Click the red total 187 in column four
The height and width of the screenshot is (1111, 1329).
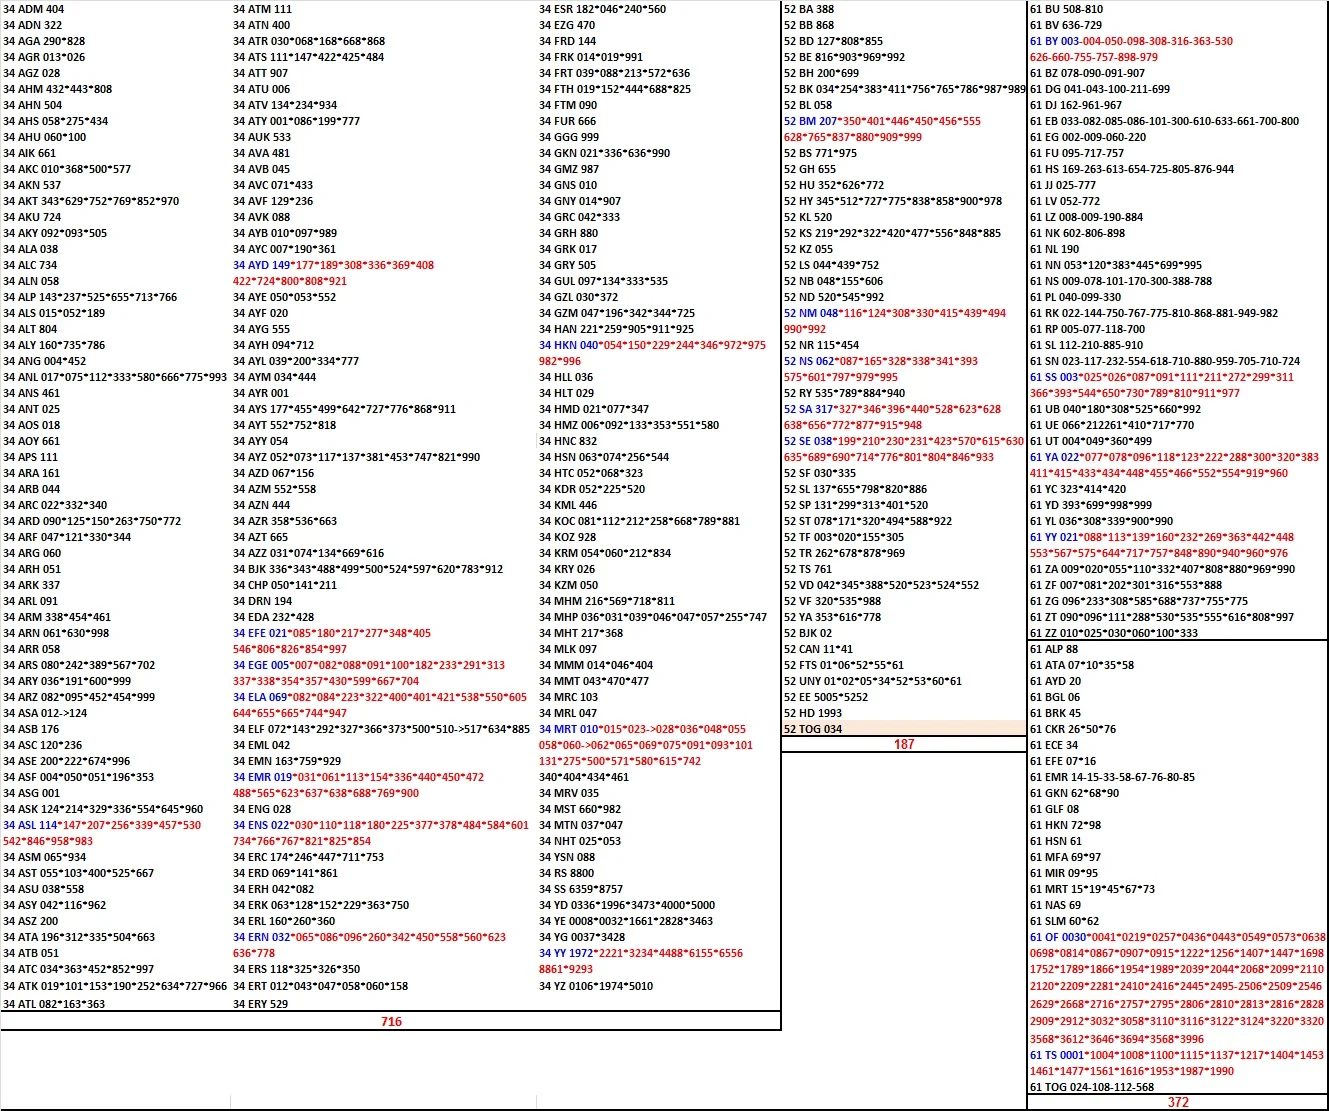902,744
